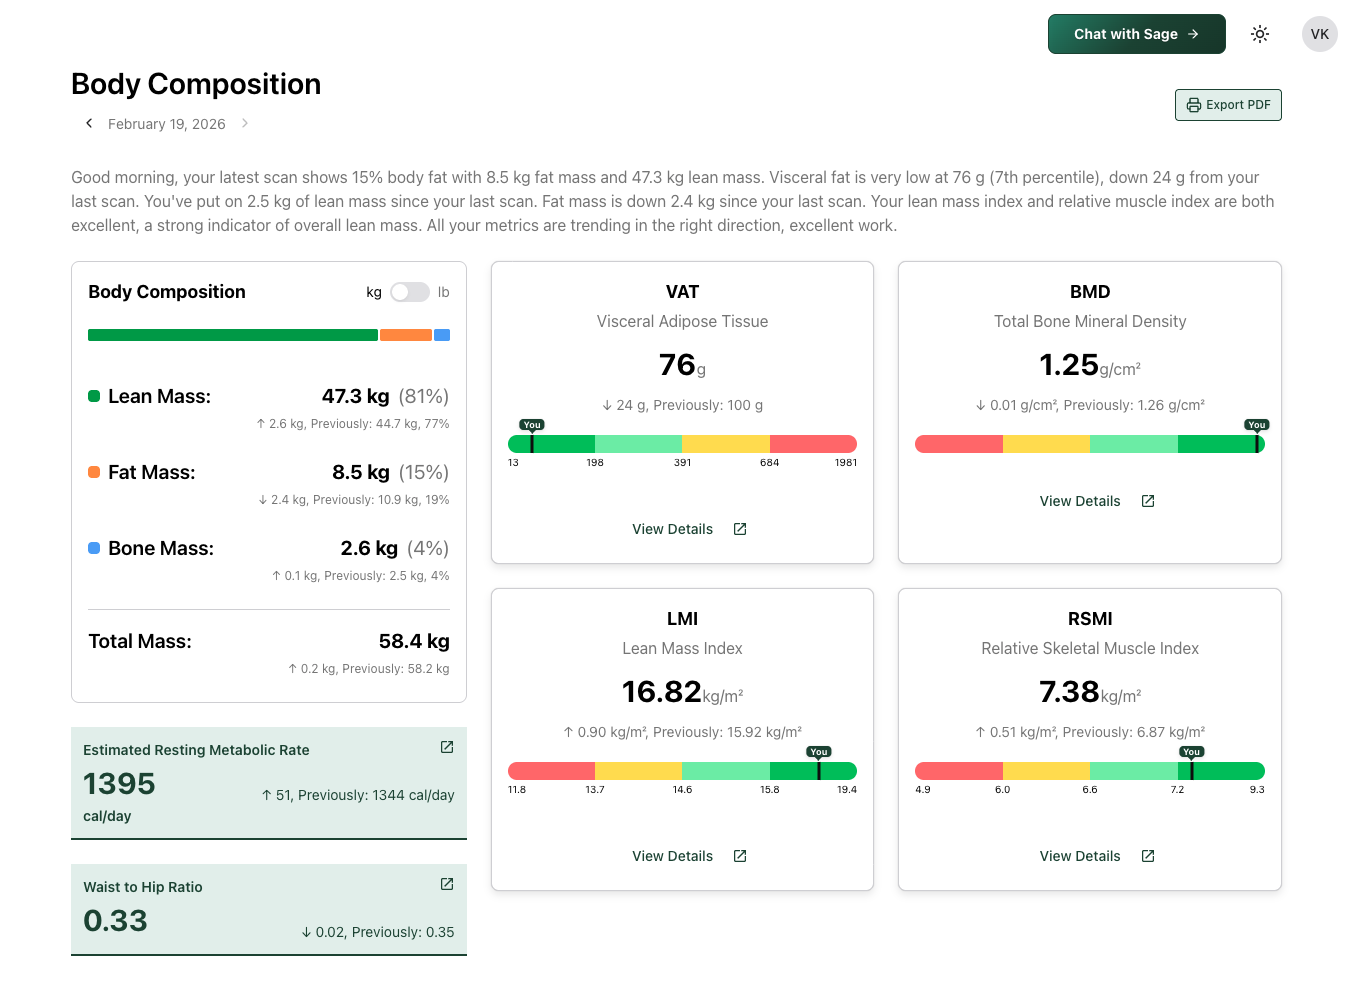This screenshot has height=987, width=1360.
Task: Click the 76 g VAT value
Action: 682,365
